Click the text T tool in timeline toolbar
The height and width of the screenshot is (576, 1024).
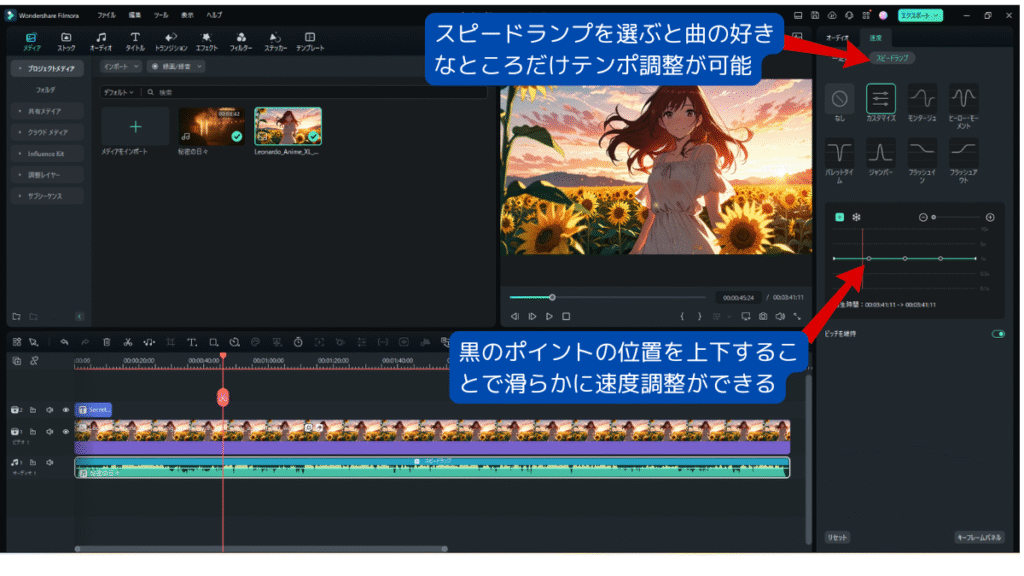click(x=191, y=342)
